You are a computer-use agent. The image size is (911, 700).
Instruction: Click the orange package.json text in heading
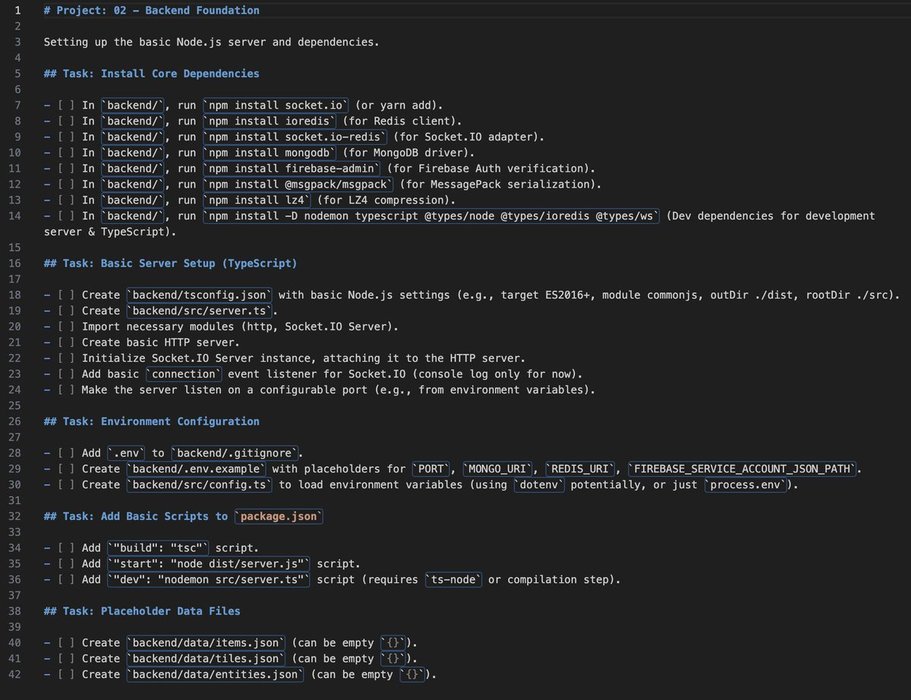pyautogui.click(x=279, y=516)
